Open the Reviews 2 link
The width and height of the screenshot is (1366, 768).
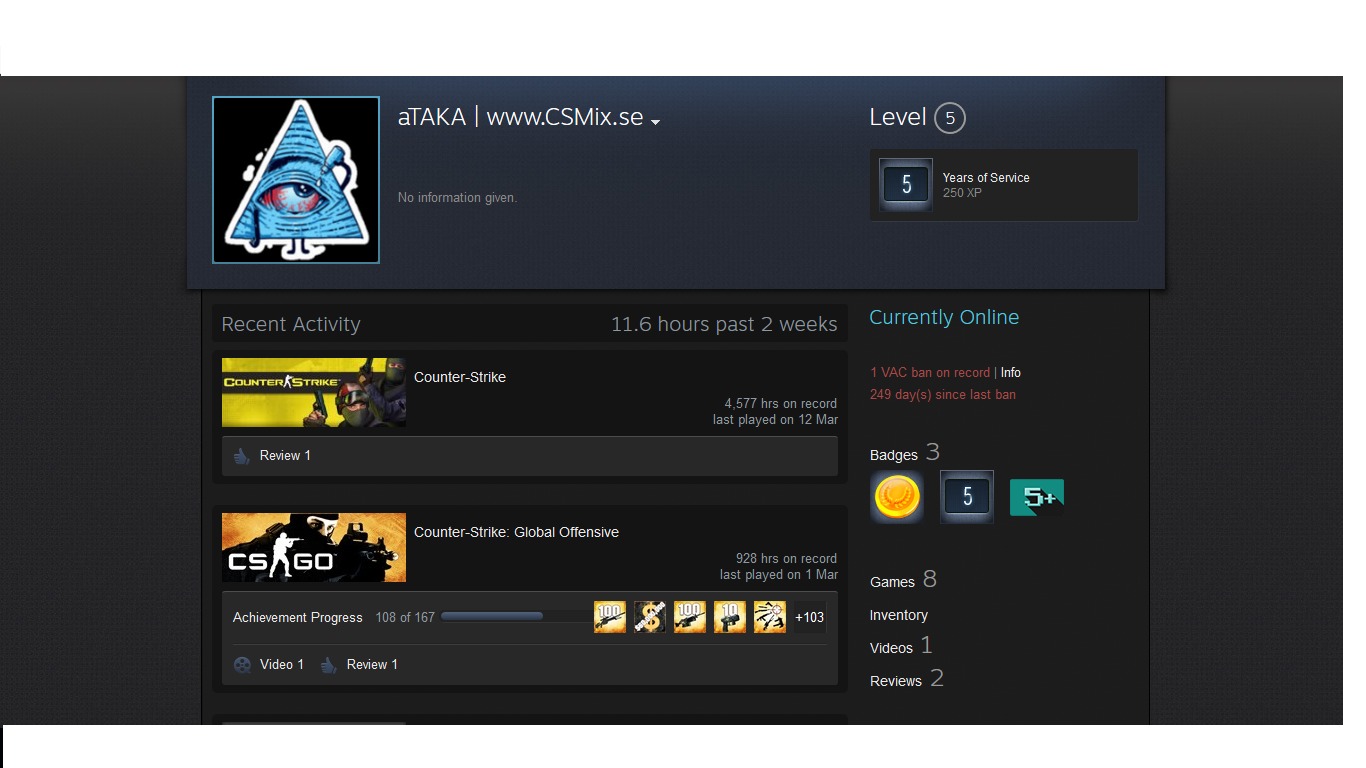pos(907,679)
